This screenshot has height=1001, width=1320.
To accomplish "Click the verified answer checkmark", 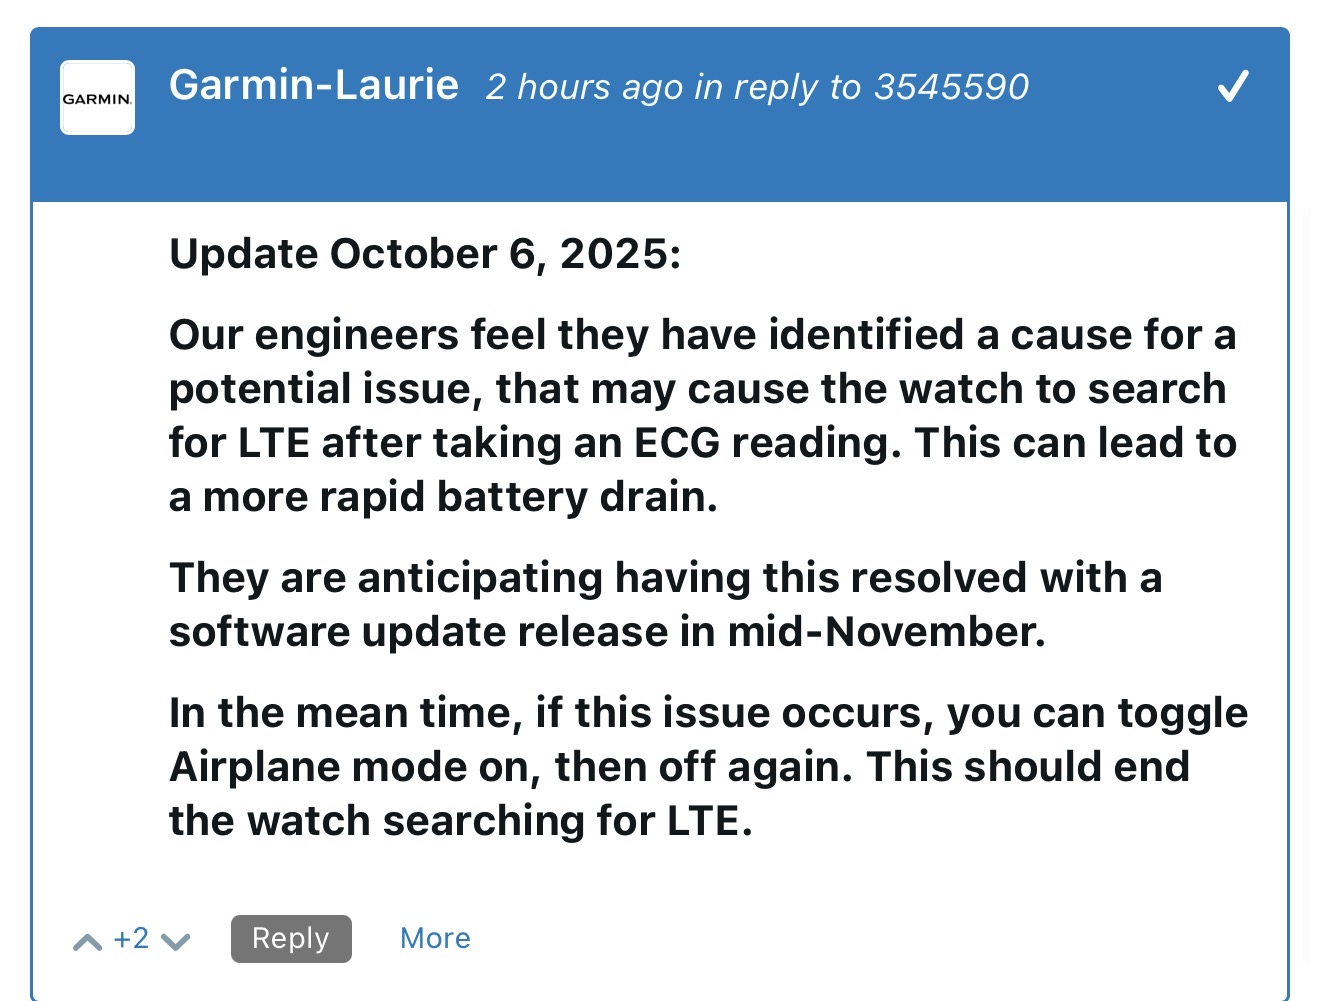I will point(1232,87).
